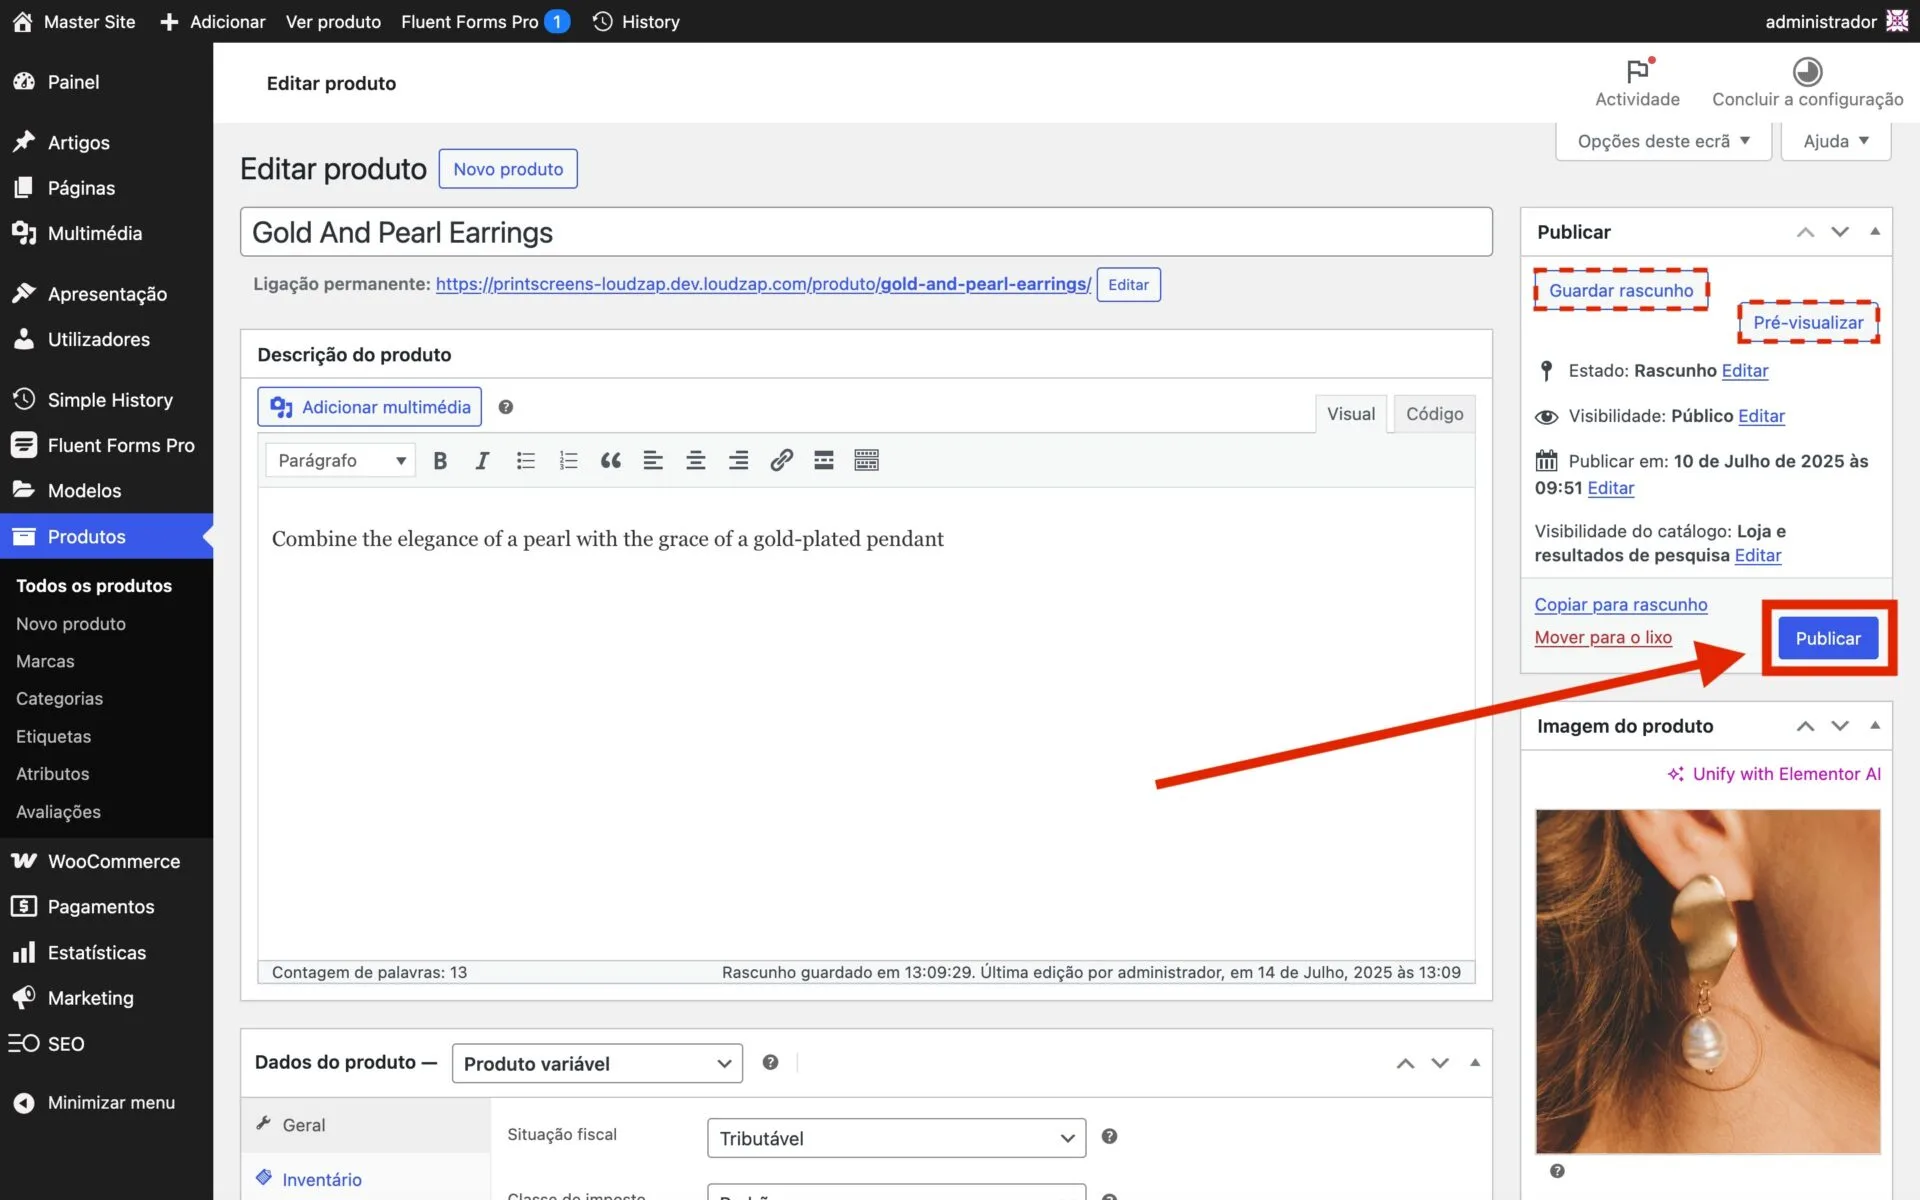Click Mover para o lixo link
Image resolution: width=1920 pixels, height=1200 pixels.
pyautogui.click(x=1603, y=637)
